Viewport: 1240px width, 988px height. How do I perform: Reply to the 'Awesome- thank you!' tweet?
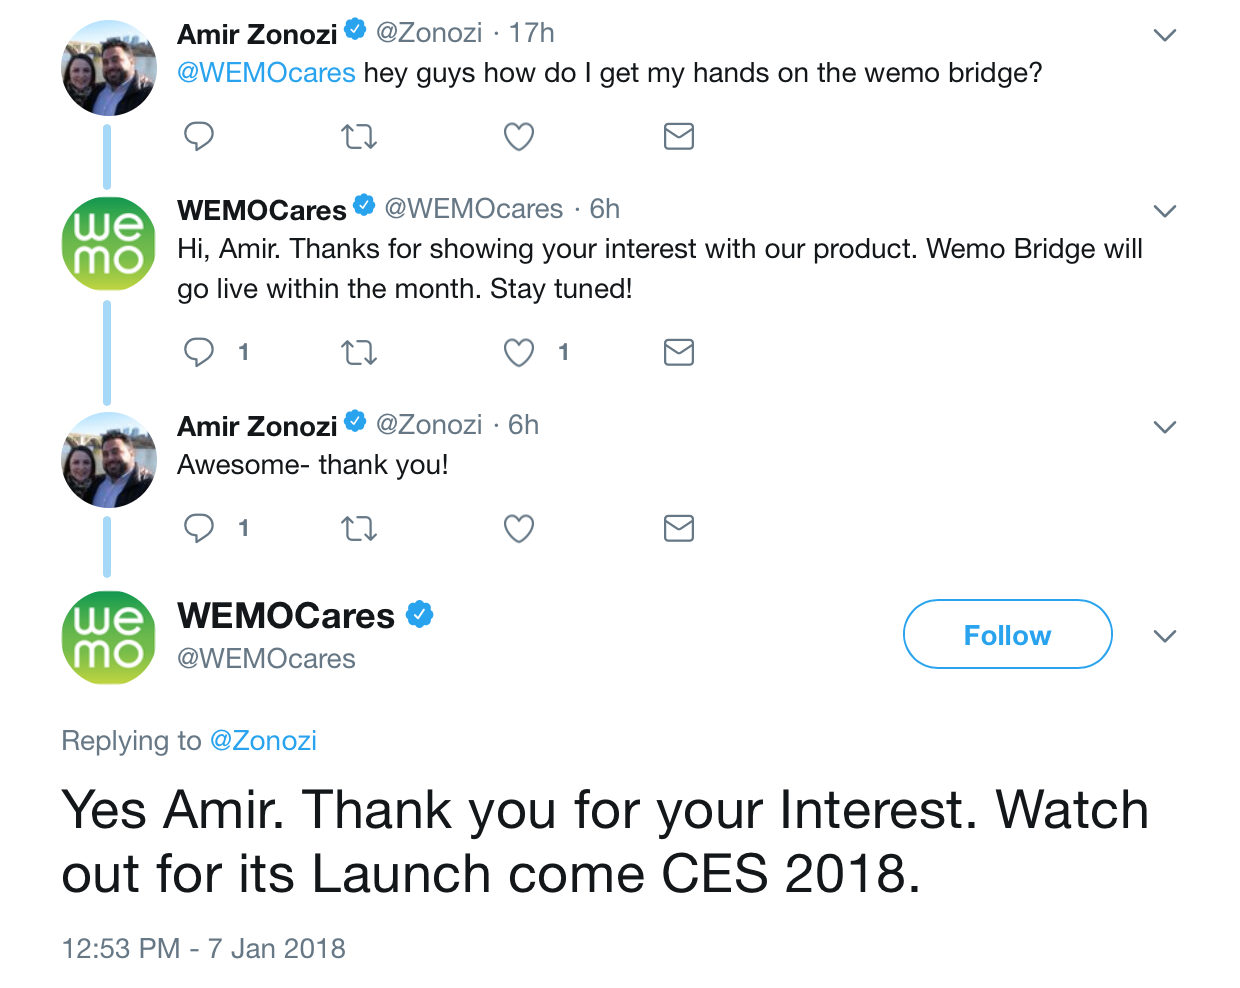click(199, 527)
